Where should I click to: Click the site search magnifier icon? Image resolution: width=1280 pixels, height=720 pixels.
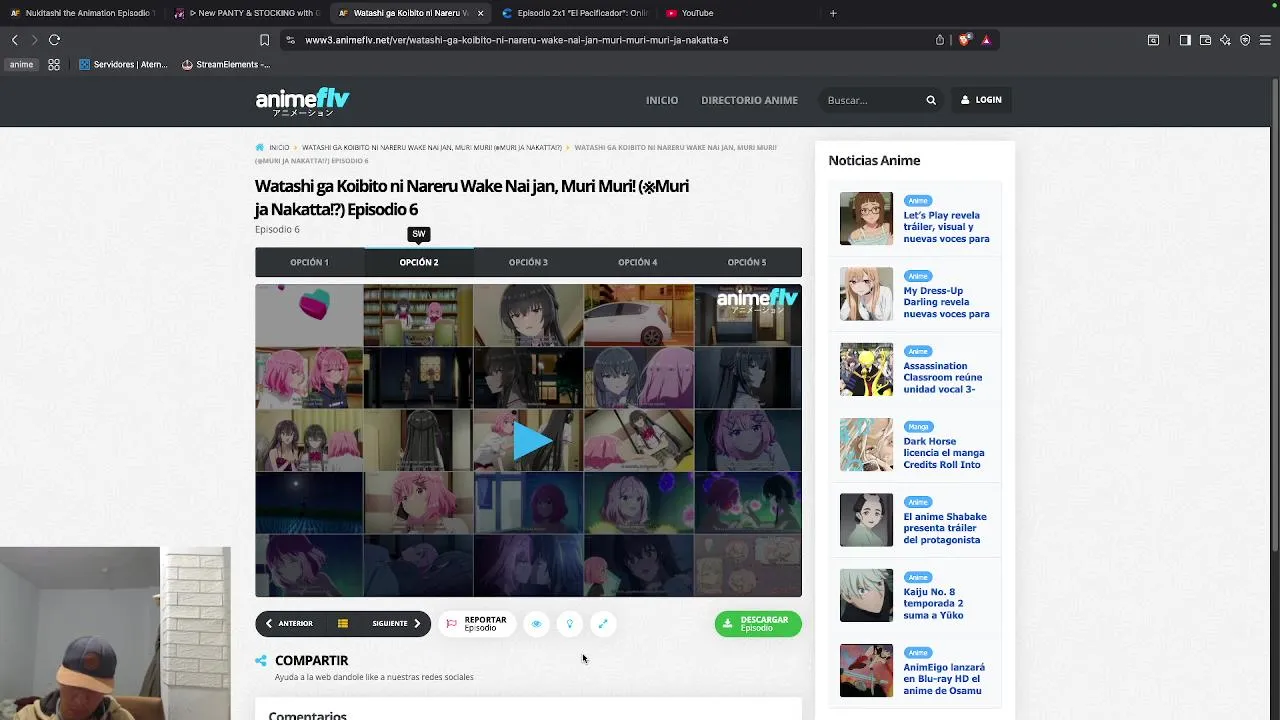pyautogui.click(x=931, y=100)
